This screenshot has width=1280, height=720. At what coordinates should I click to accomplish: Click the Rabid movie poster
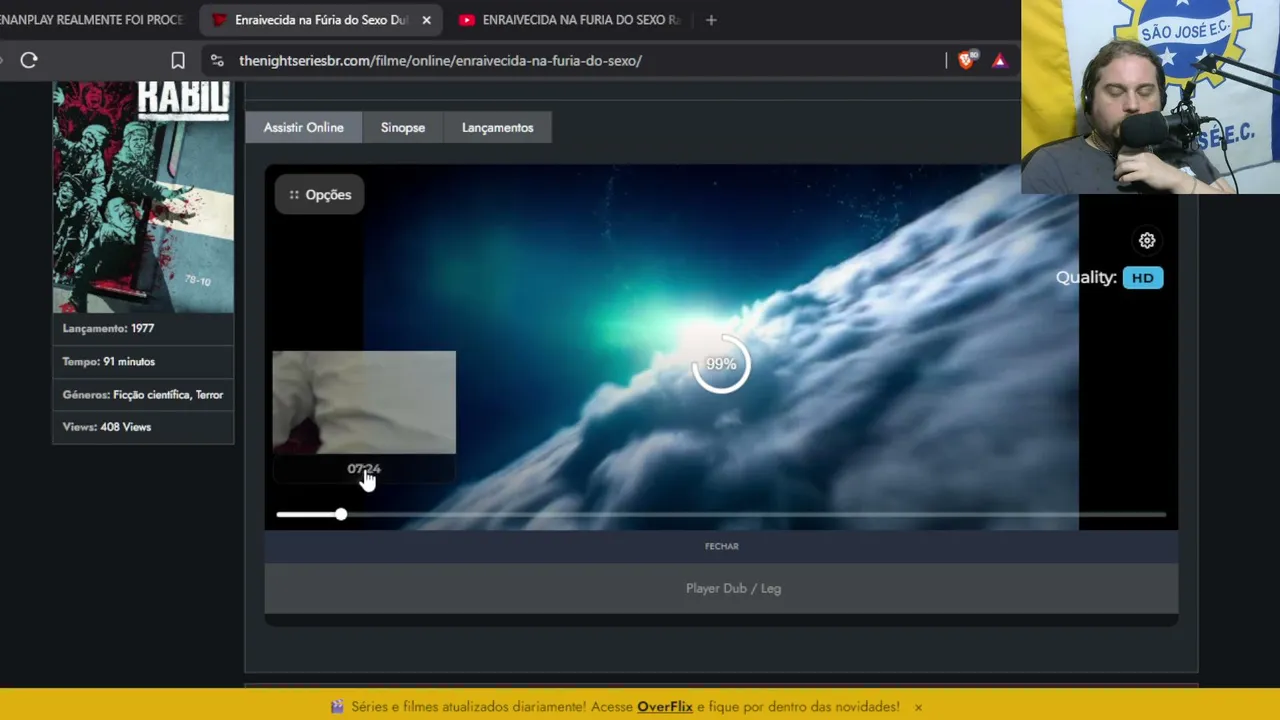(x=143, y=197)
